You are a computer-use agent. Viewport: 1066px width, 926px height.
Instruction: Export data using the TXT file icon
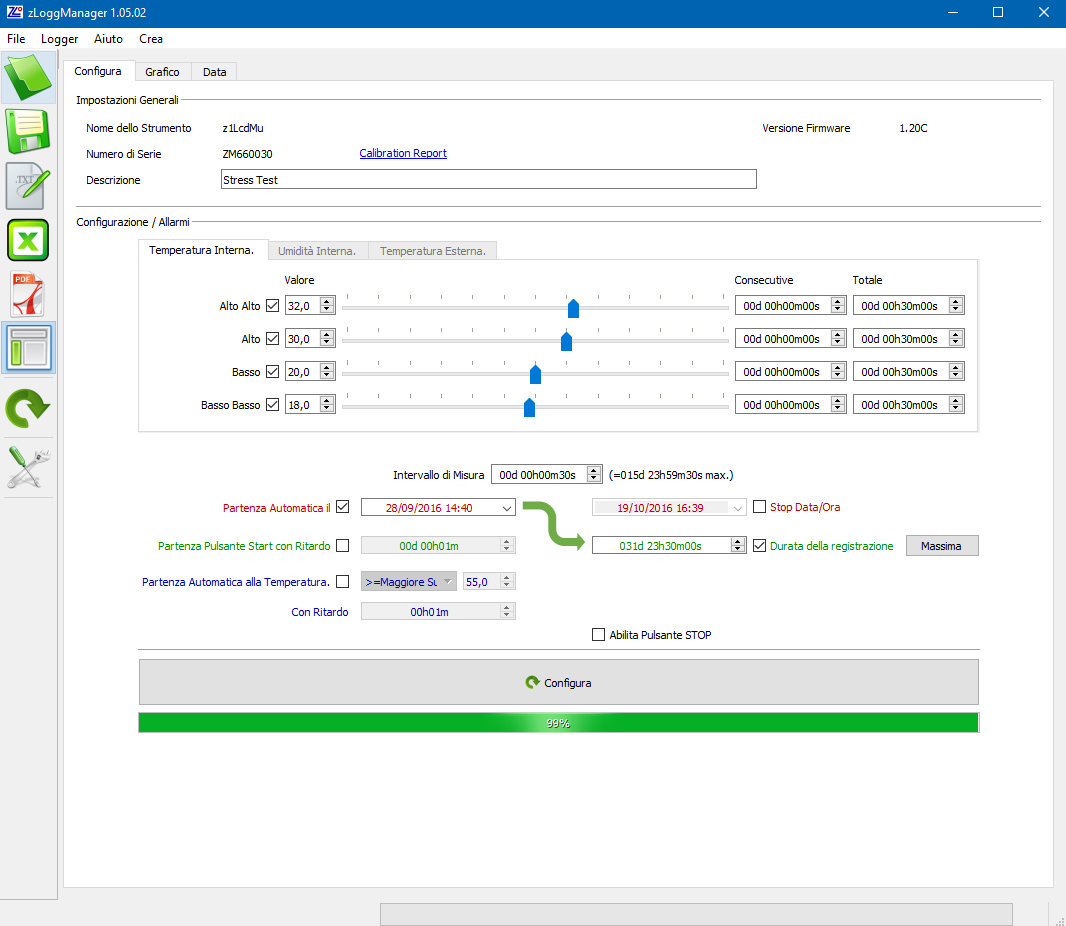click(x=29, y=186)
